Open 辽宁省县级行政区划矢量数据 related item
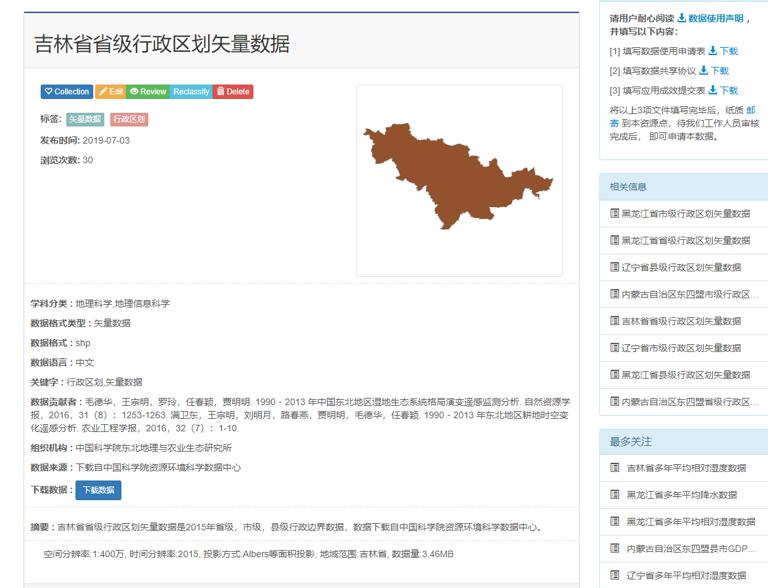768x588 pixels. (x=681, y=267)
